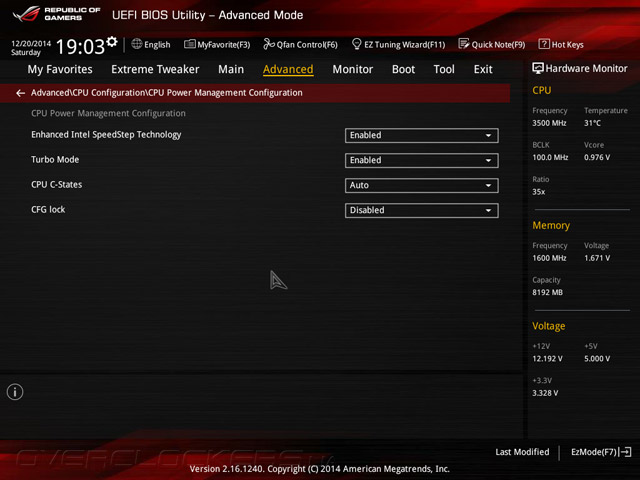Select CFG lock label
Screen dimensions: 640x480
coord(48,209)
